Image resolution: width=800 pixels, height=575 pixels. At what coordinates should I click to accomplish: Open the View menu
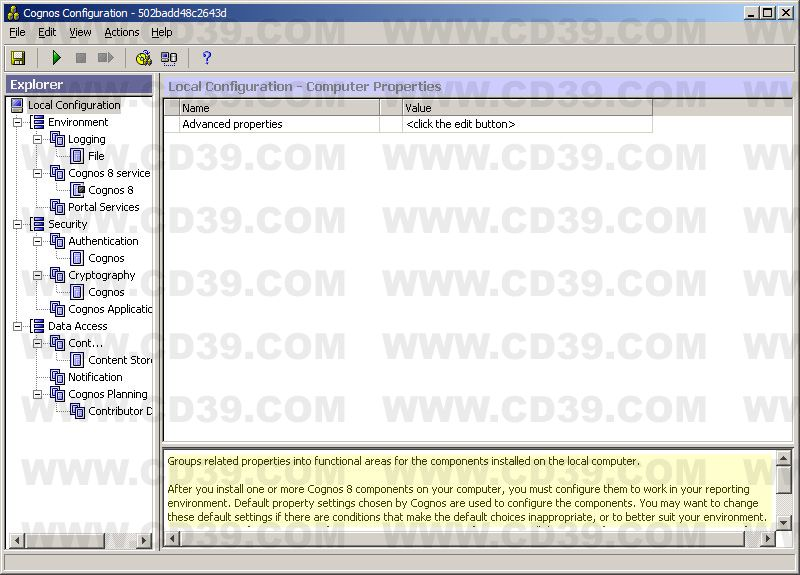click(x=80, y=32)
